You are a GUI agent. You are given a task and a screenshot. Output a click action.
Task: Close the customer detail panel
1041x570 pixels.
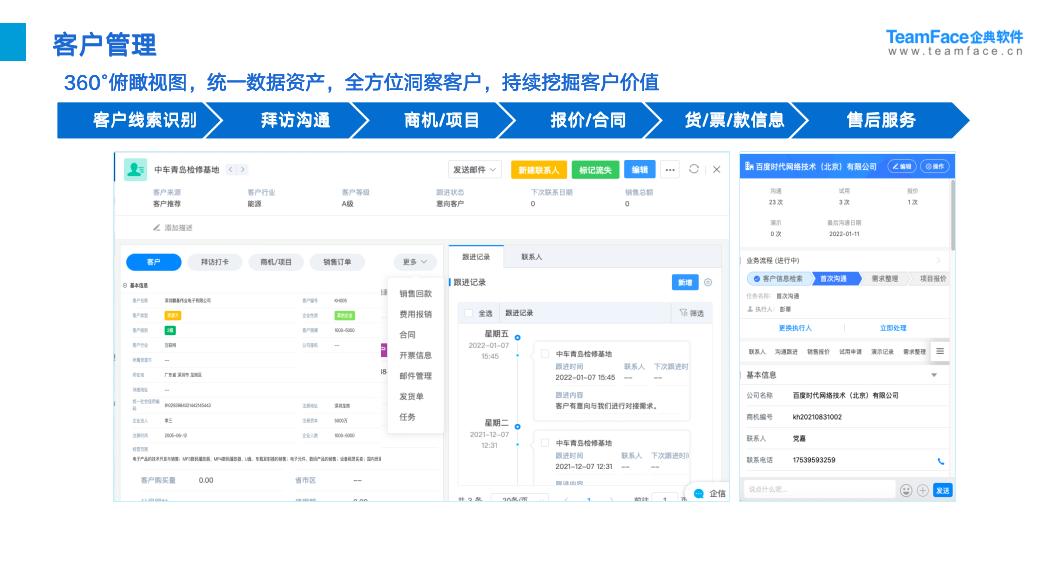716,170
